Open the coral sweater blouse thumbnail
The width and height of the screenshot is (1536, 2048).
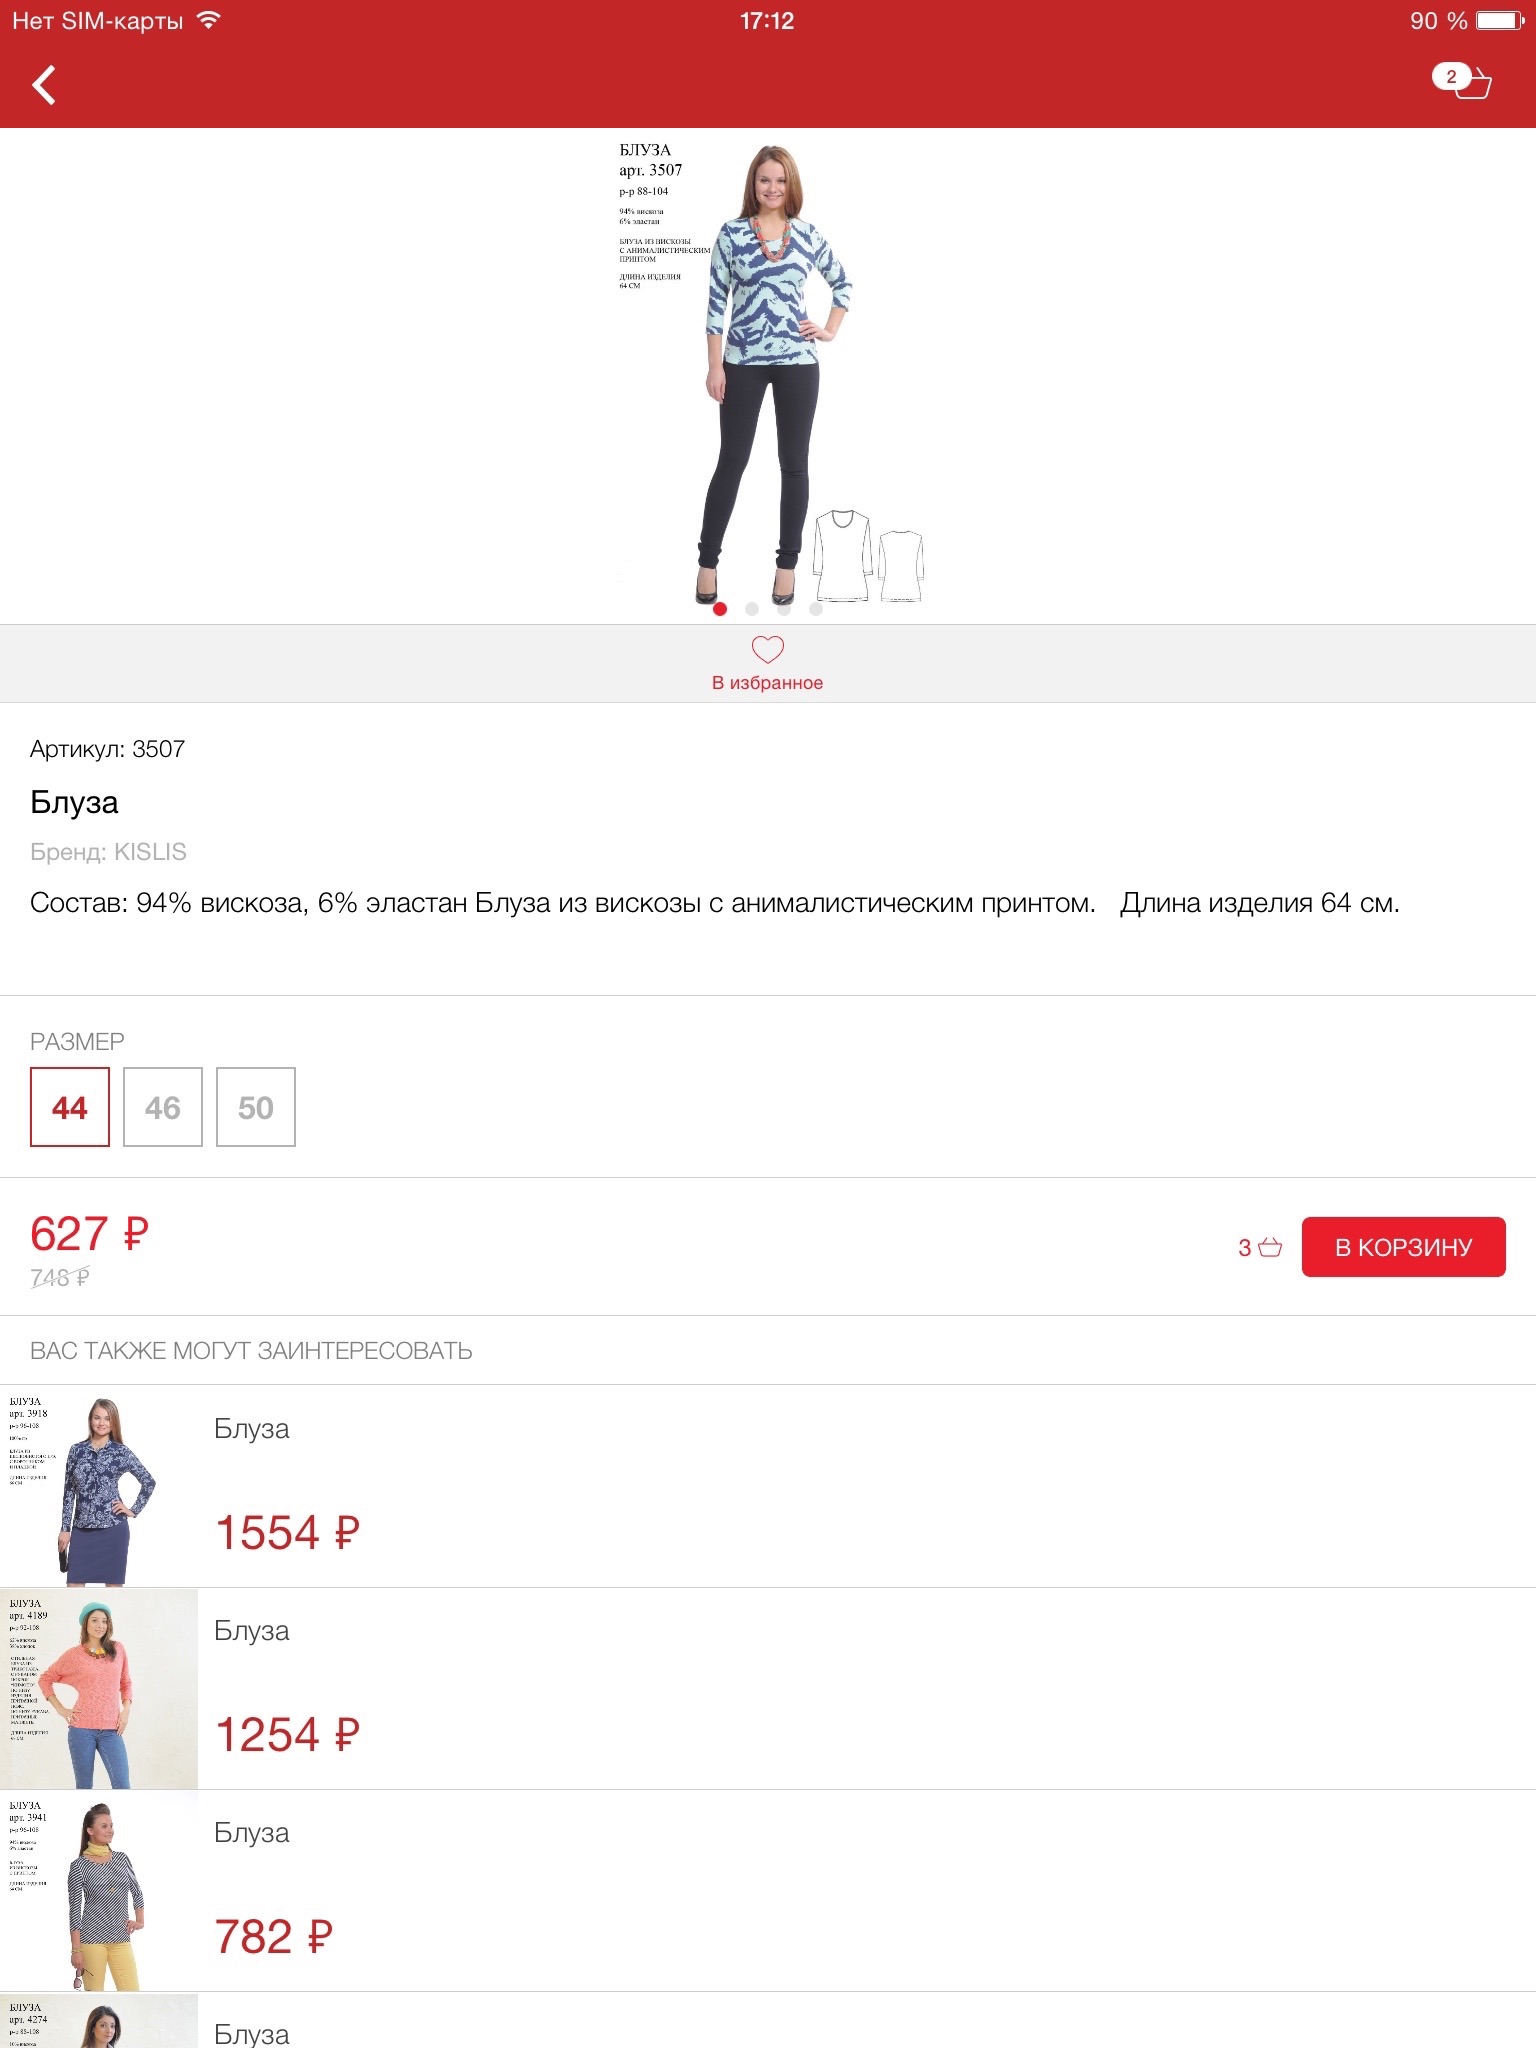(99, 1689)
